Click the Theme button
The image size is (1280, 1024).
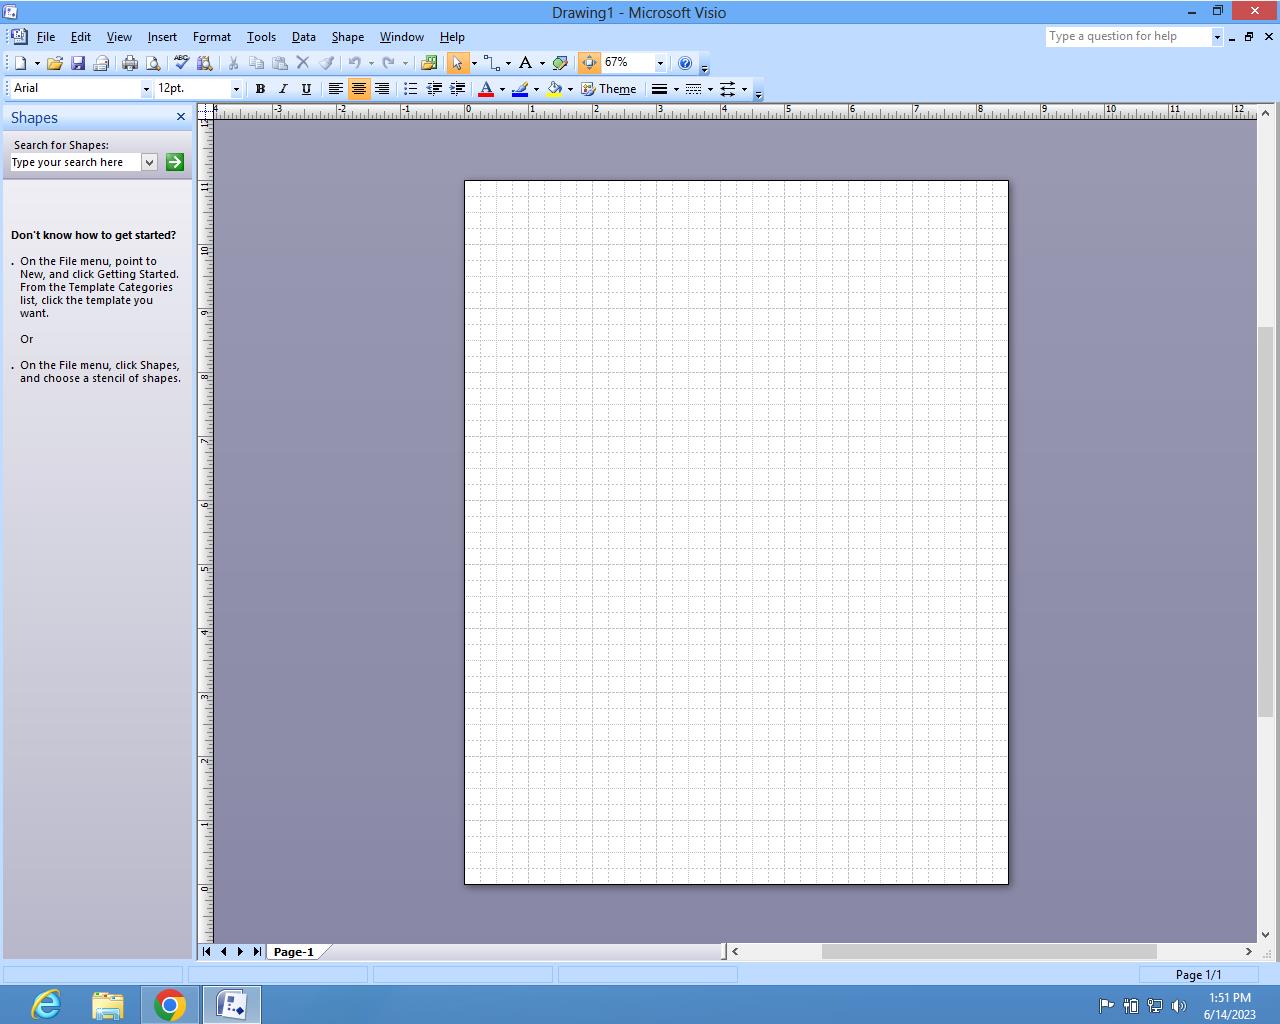[x=609, y=89]
